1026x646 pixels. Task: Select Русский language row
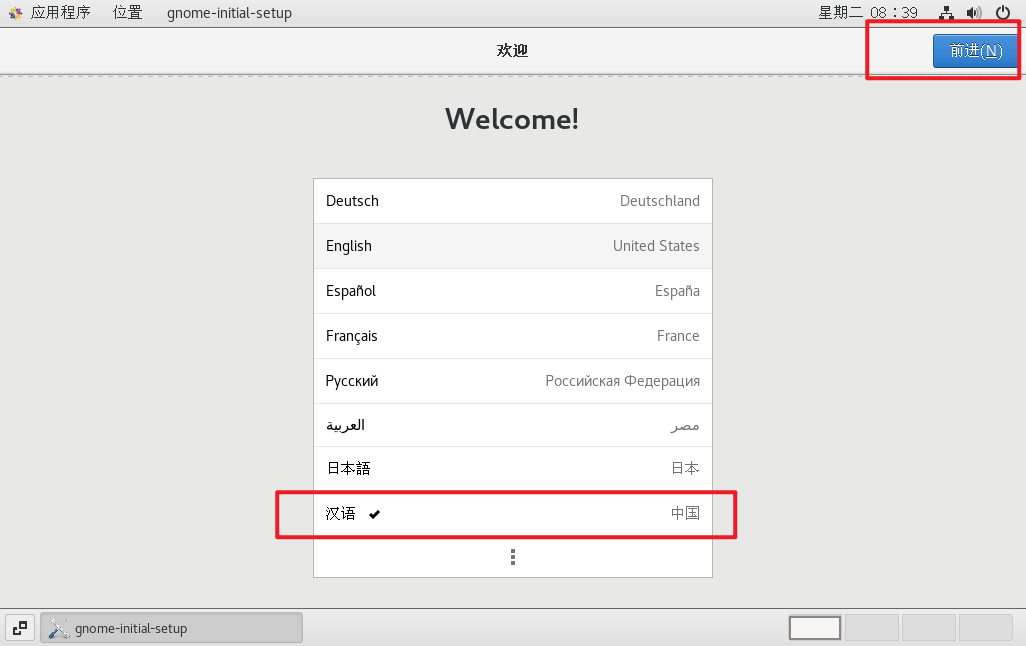point(512,381)
